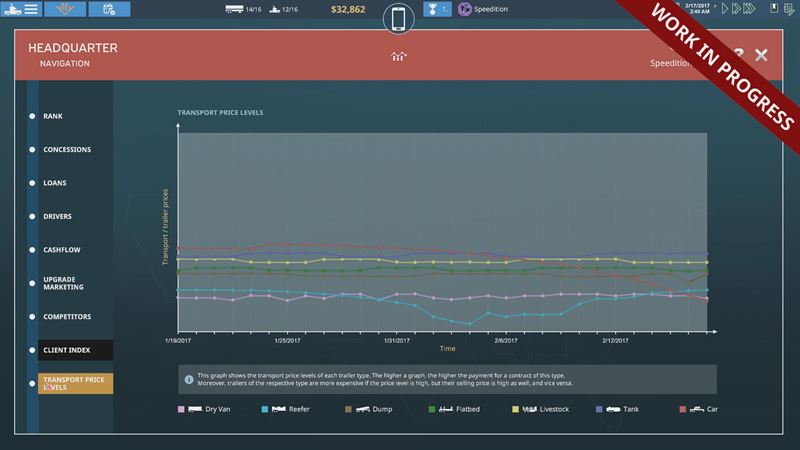Click the truck menu button top-left

(21, 10)
